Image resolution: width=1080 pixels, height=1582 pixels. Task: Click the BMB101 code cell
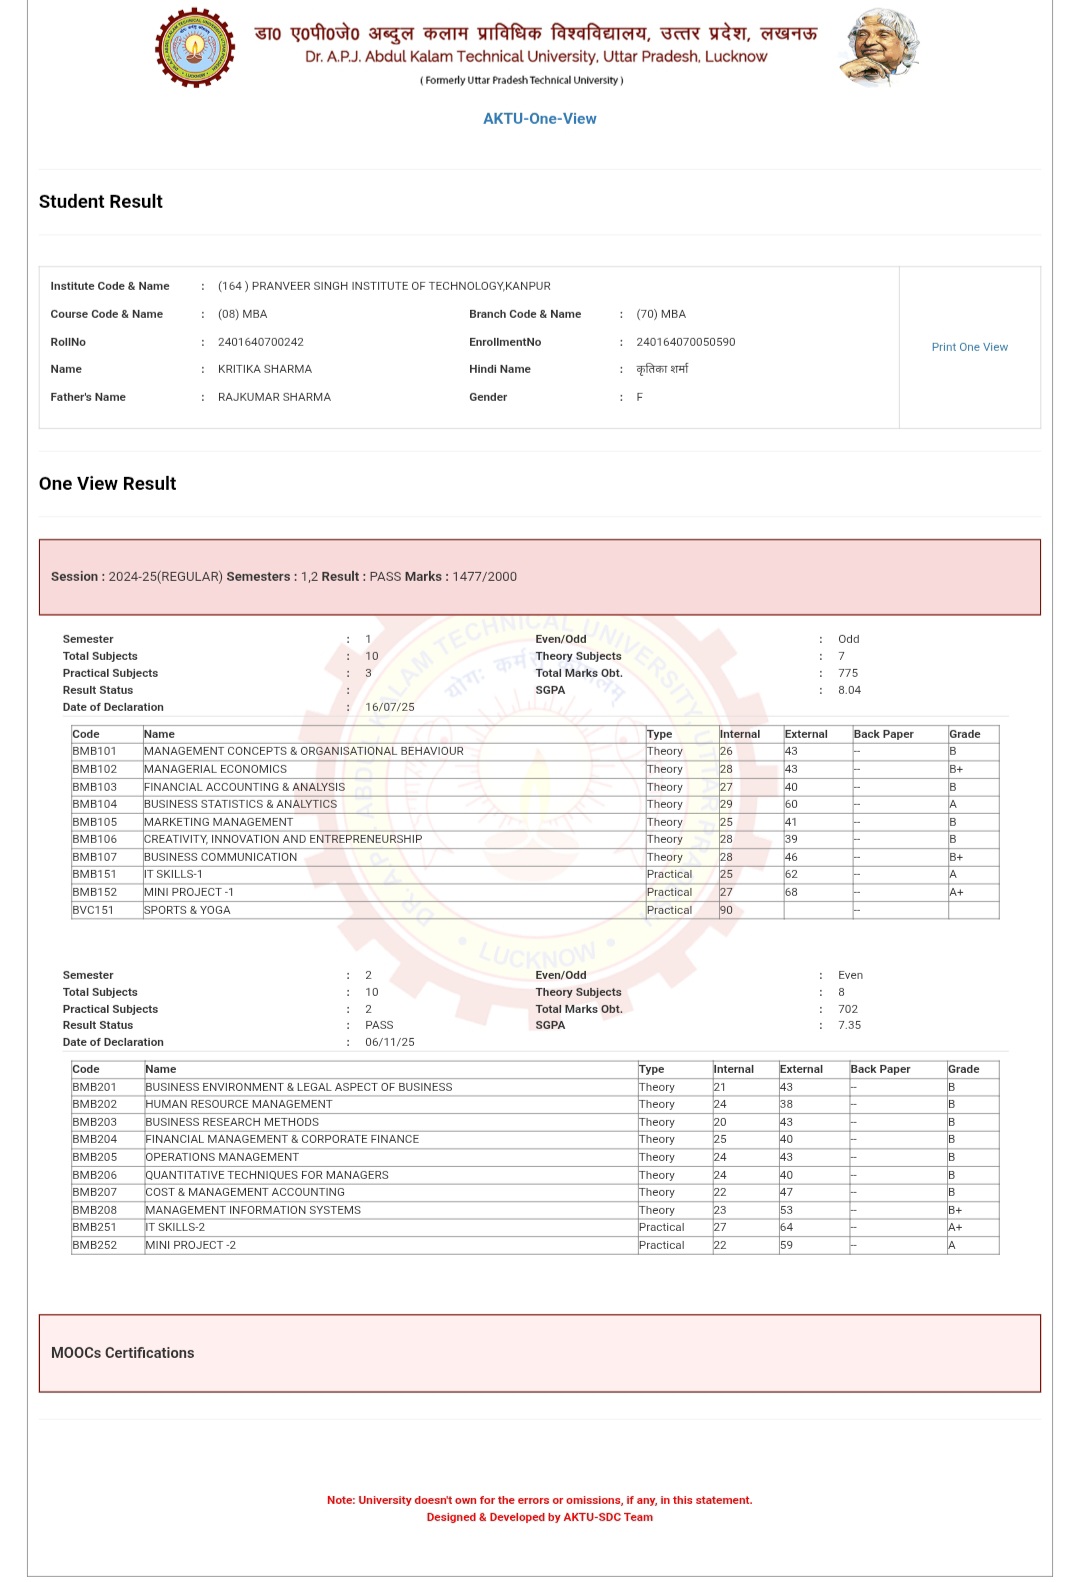107,751
